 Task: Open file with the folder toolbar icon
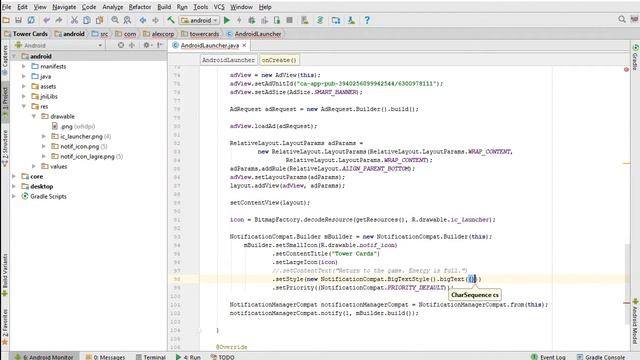pos(6,20)
